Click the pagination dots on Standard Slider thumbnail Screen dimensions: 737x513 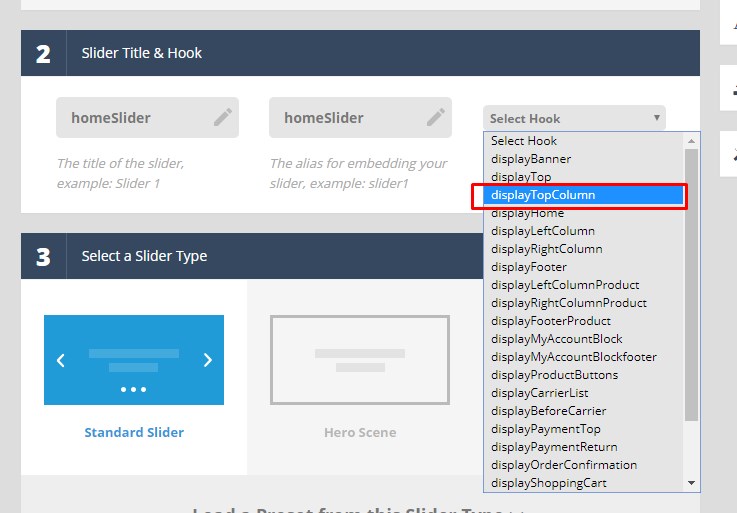click(133, 389)
